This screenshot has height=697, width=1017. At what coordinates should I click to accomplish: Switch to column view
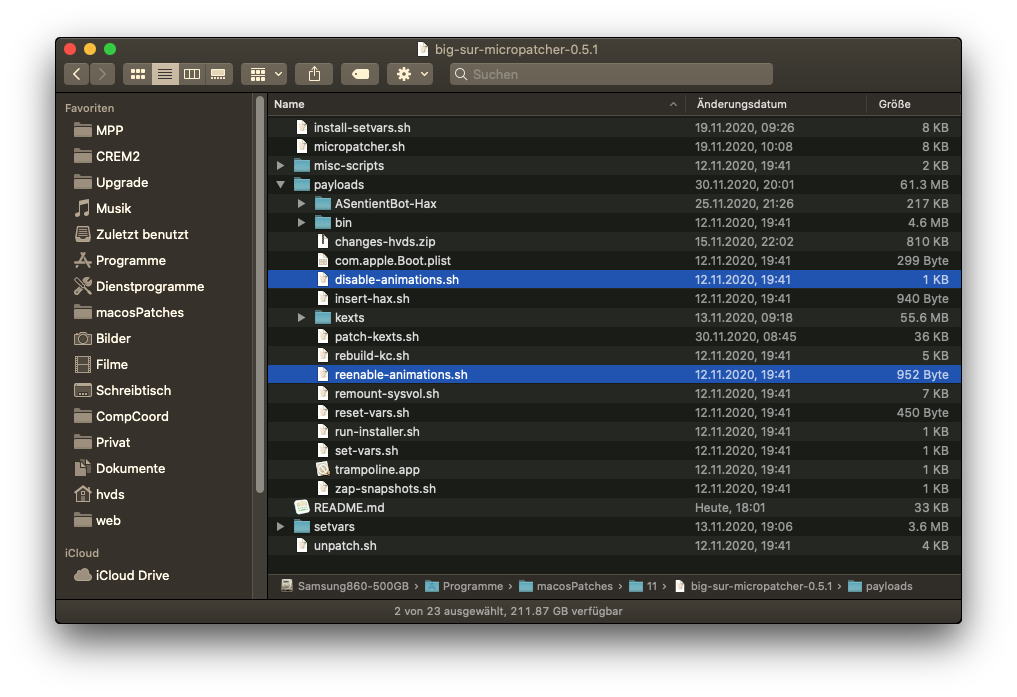(191, 74)
